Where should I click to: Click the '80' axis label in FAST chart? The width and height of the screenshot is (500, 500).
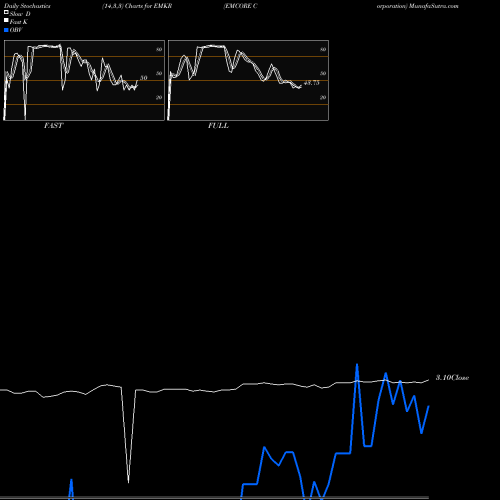[159, 49]
